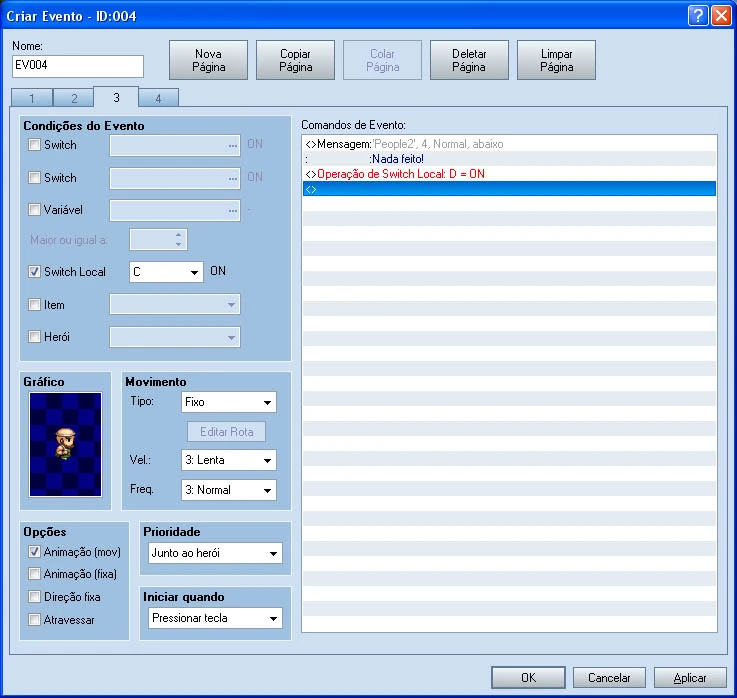737x698 pixels.
Task: Click the Copiar Página button
Action: coord(295,60)
